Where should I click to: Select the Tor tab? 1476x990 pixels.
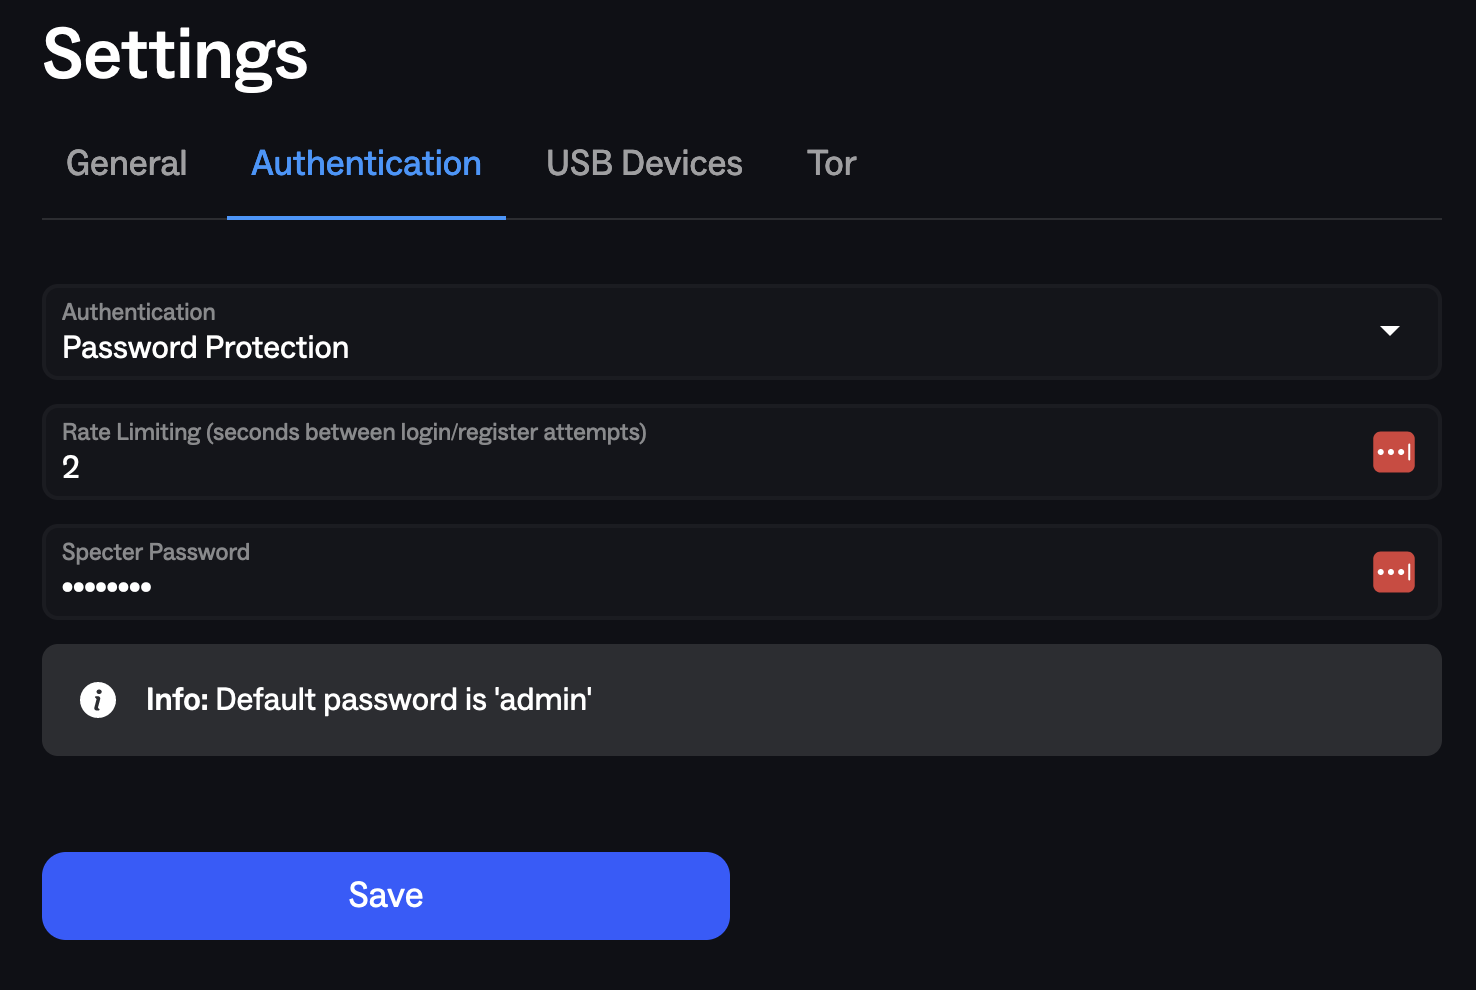831,163
